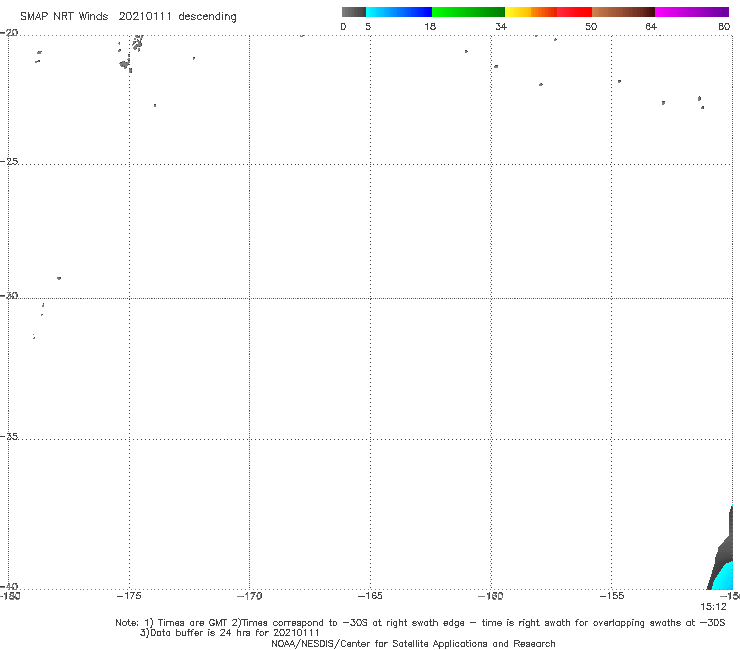The width and height of the screenshot is (740, 650).
Task: Click the note line starting 'Note: 1) Times are GMT'
Action: pos(420,623)
